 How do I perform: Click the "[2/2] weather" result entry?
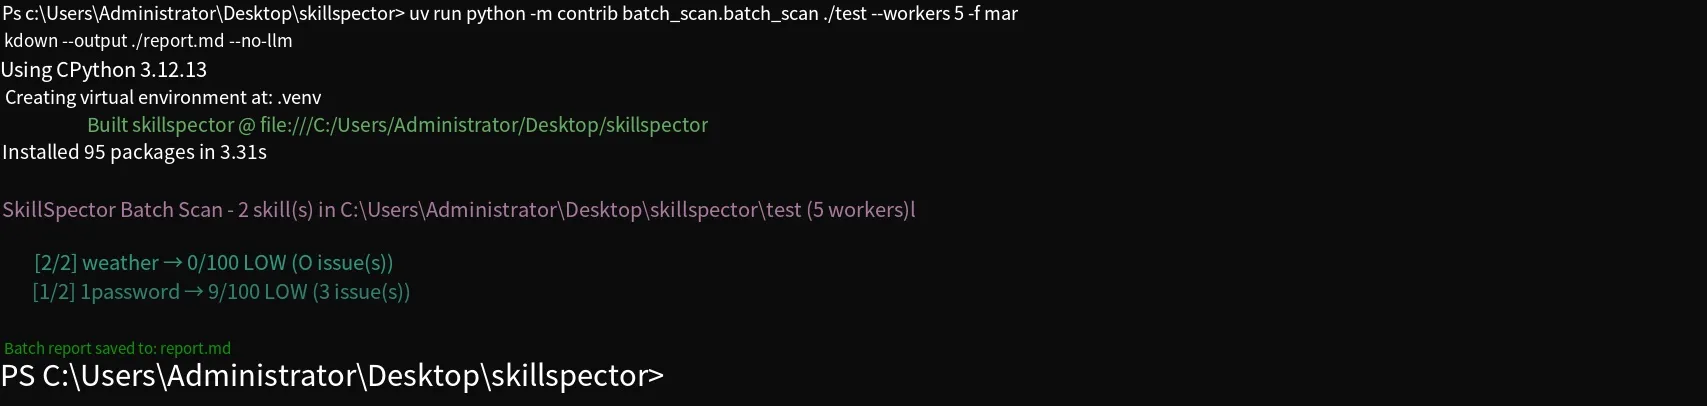[96, 263]
